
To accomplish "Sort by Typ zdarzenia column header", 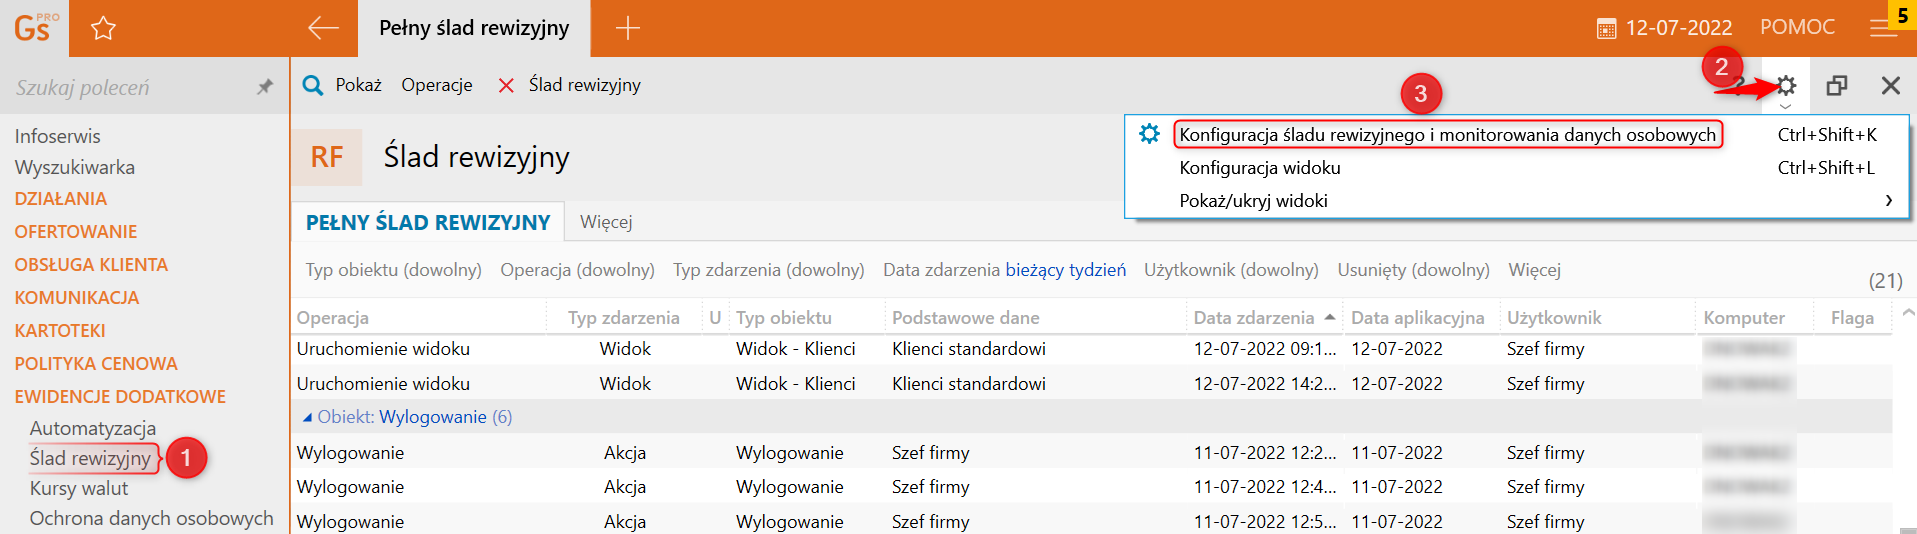I will pyautogui.click(x=624, y=318).
